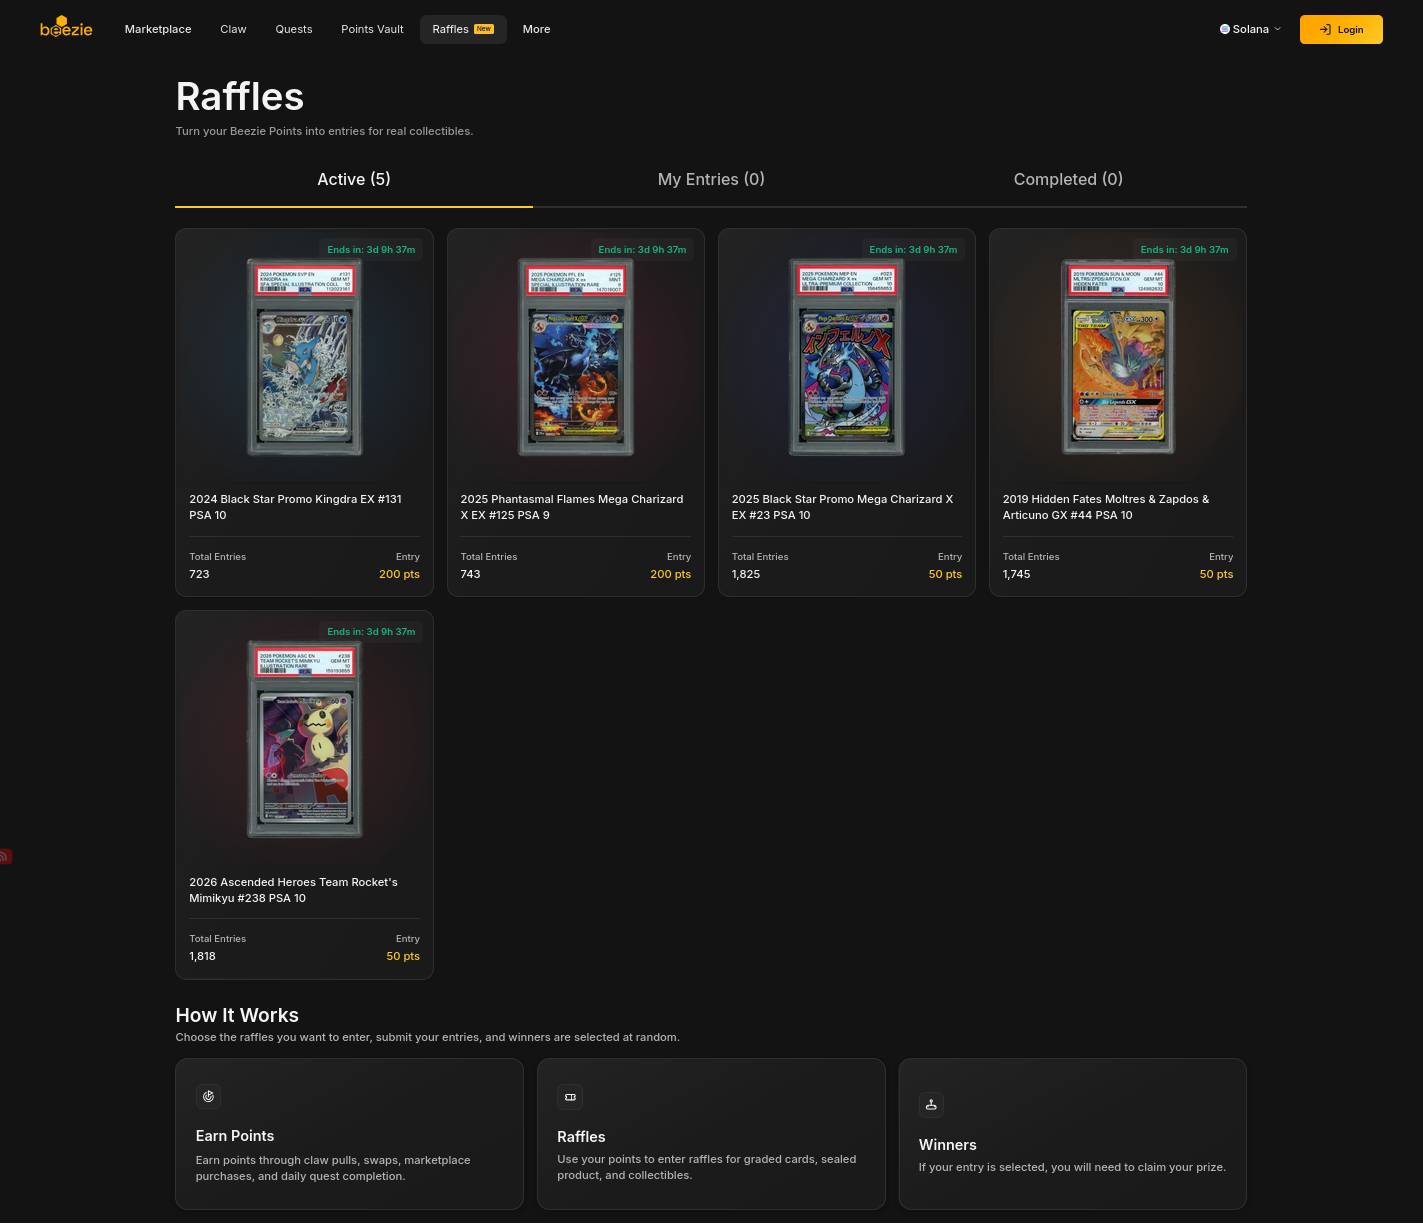
Task: Click the ticket icon above the Raffles description
Action: click(570, 1097)
